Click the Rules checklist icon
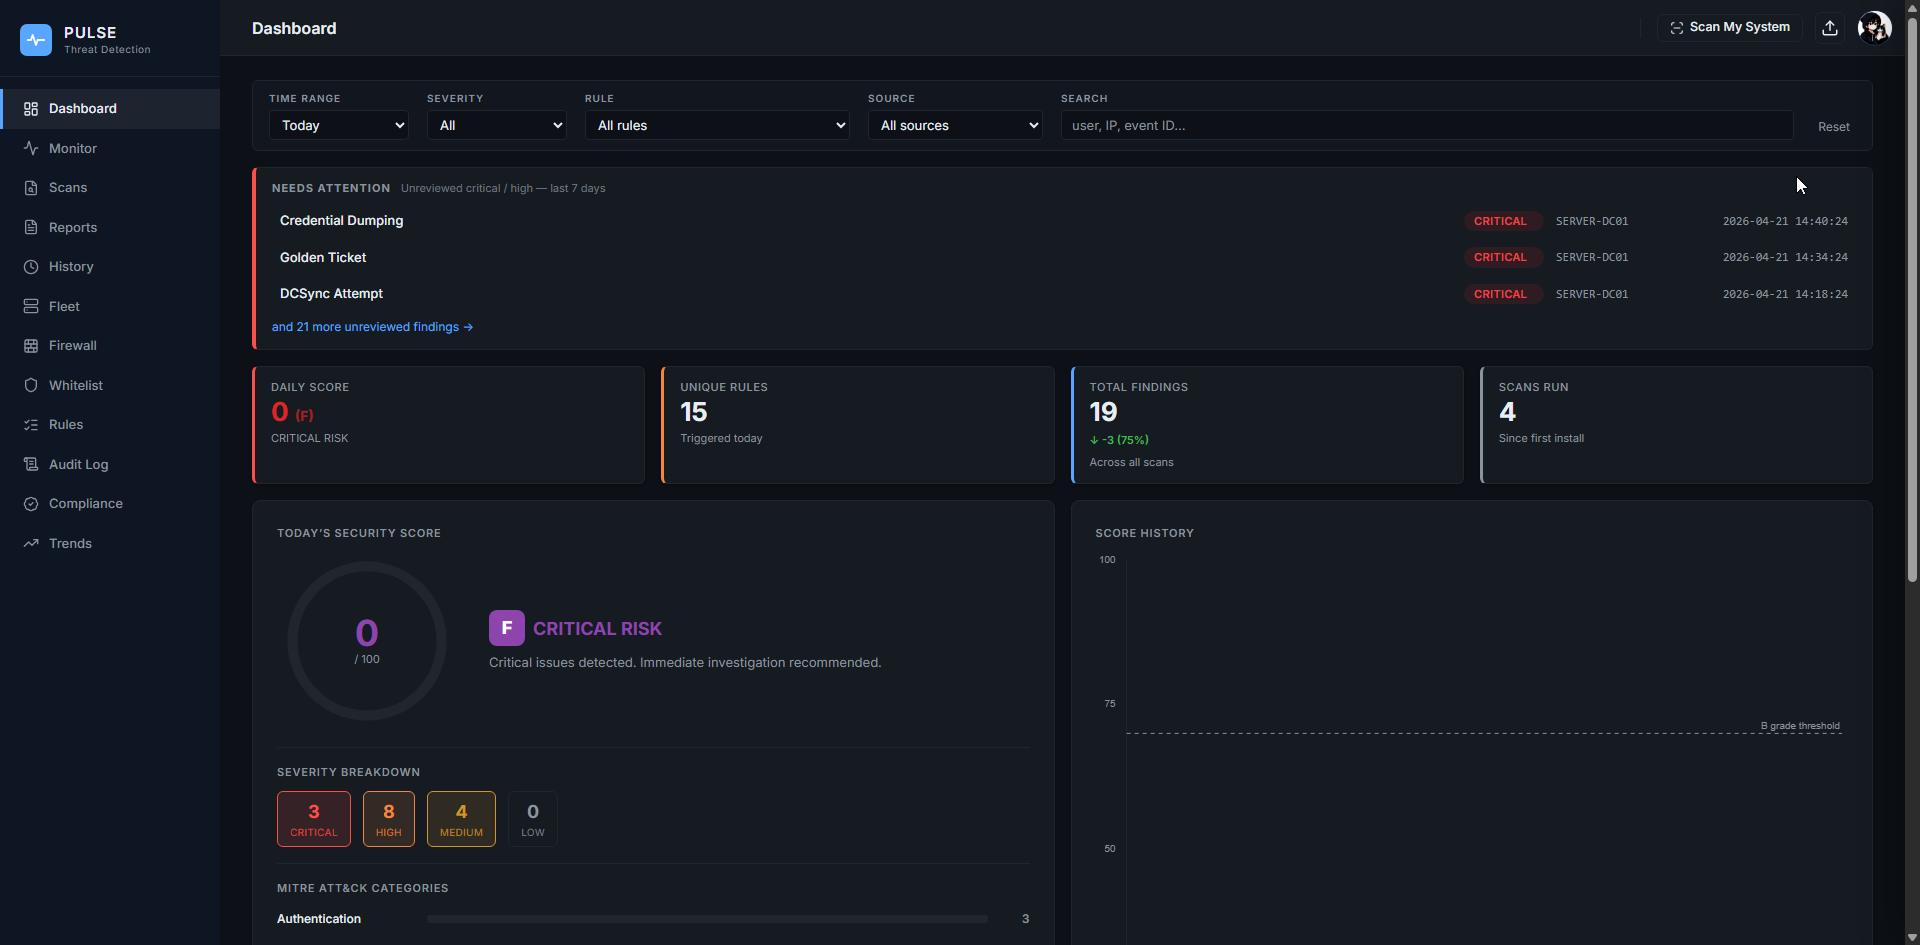Viewport: 1920px width, 945px height. click(x=31, y=425)
